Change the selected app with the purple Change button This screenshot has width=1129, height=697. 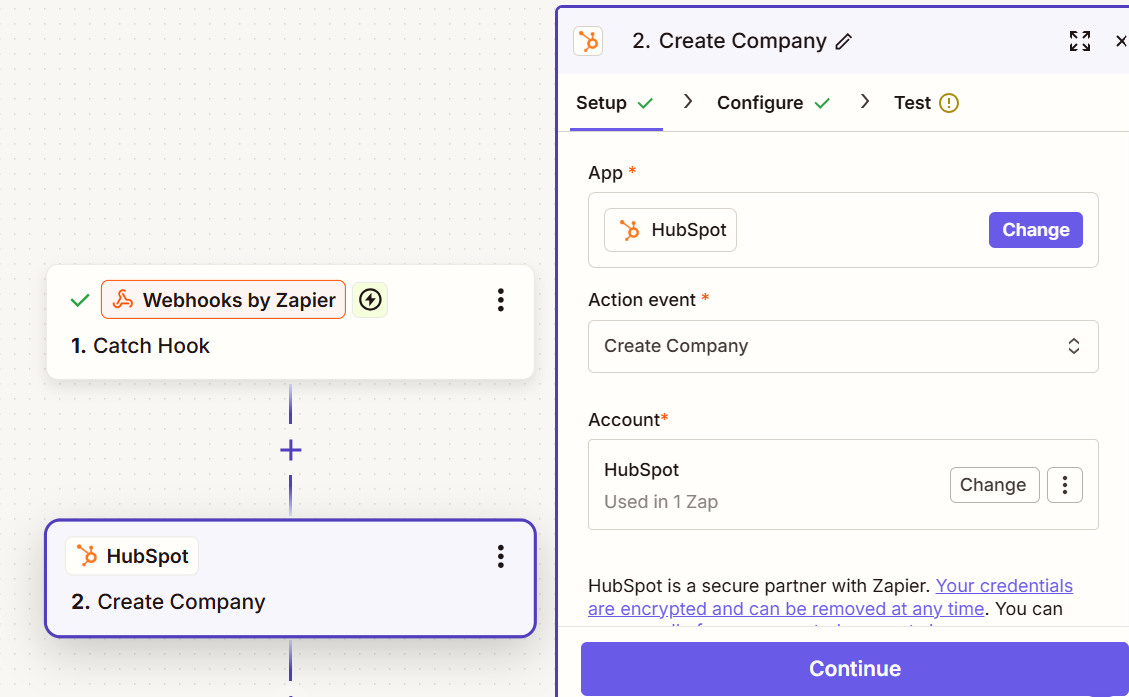1035,230
